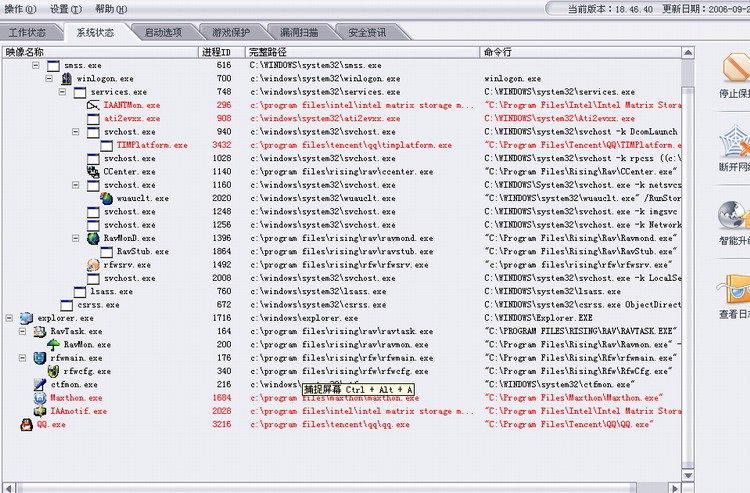Collapse svchost.exe node with PID 940
Viewport: 750px width, 493px height.
76,131
